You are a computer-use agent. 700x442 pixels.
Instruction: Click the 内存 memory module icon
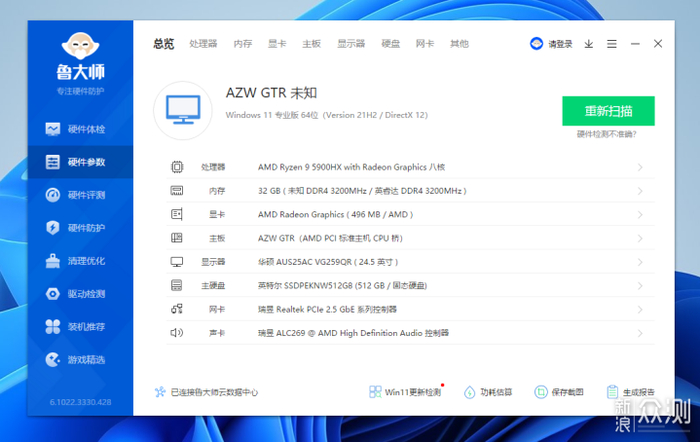click(x=177, y=191)
